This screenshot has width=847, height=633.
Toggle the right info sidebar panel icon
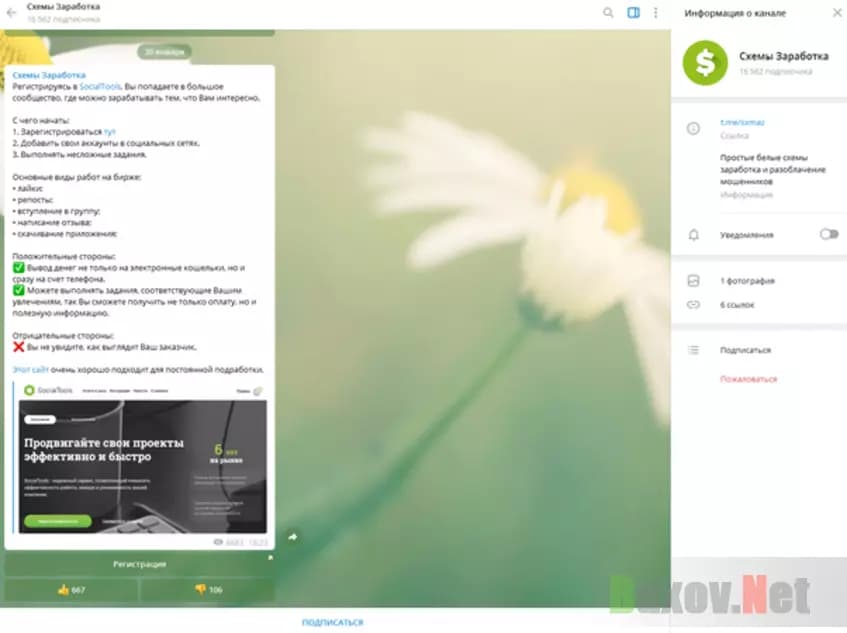632,13
